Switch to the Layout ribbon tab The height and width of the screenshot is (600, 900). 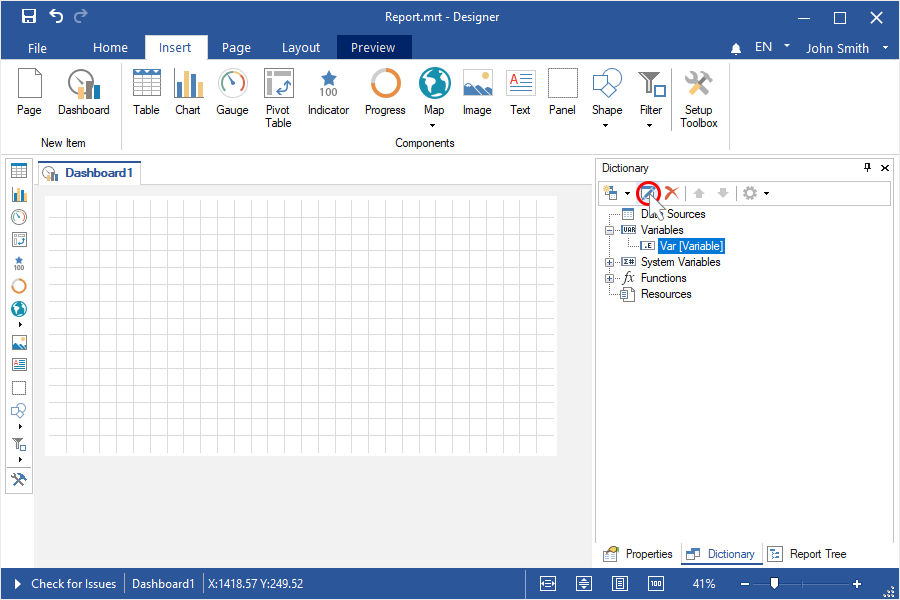(301, 48)
